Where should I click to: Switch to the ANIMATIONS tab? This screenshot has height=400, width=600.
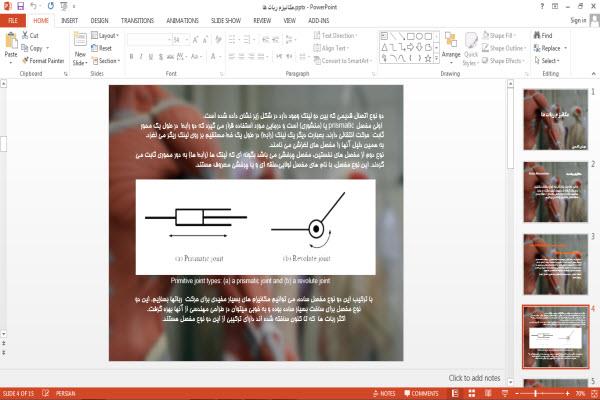tap(182, 21)
